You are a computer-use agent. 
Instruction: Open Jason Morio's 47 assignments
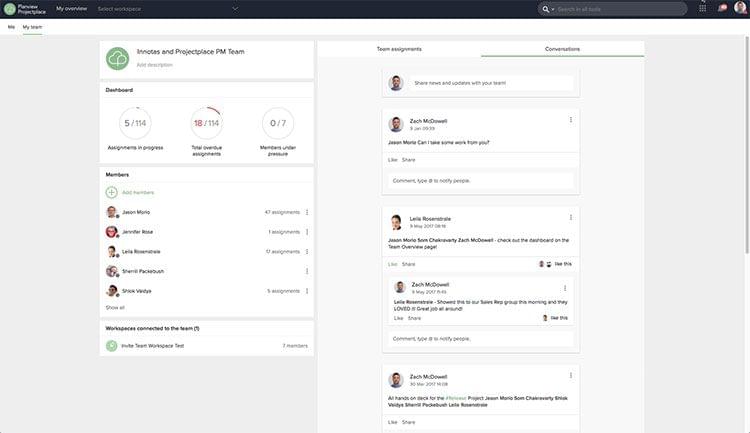pyautogui.click(x=282, y=212)
